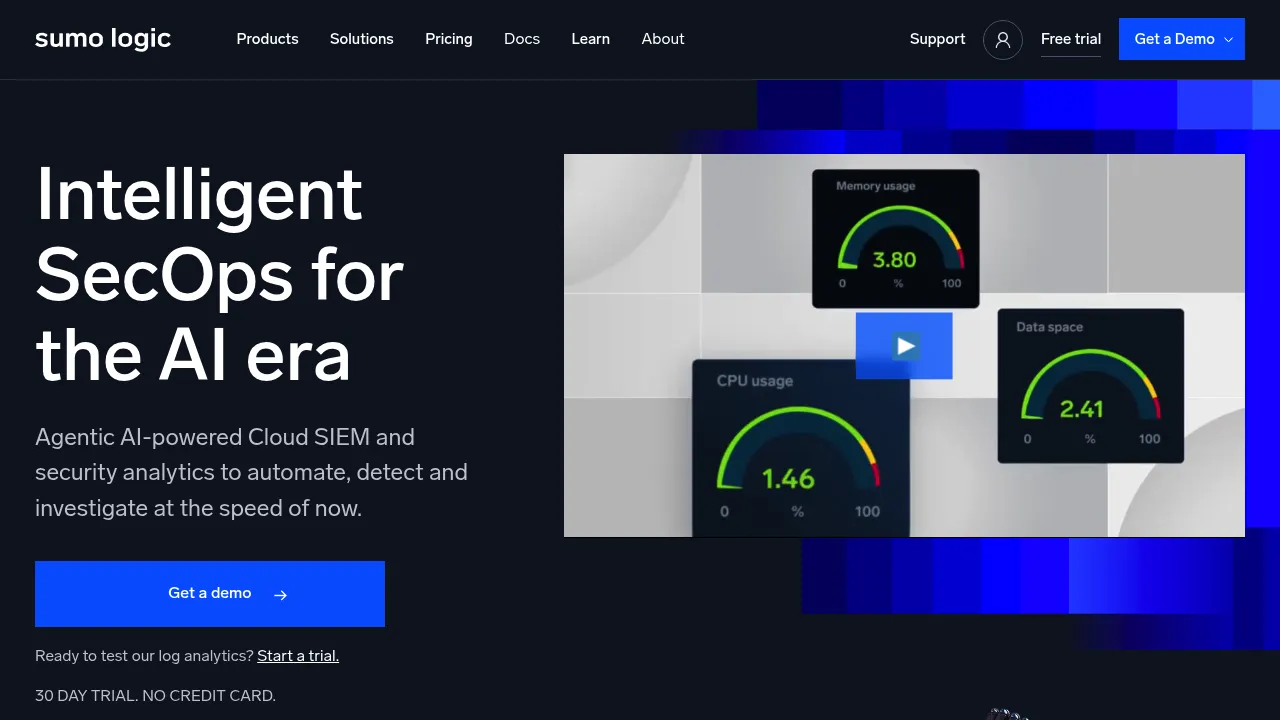Click the sumo logic logo
This screenshot has width=1280, height=720.
pyautogui.click(x=103, y=39)
